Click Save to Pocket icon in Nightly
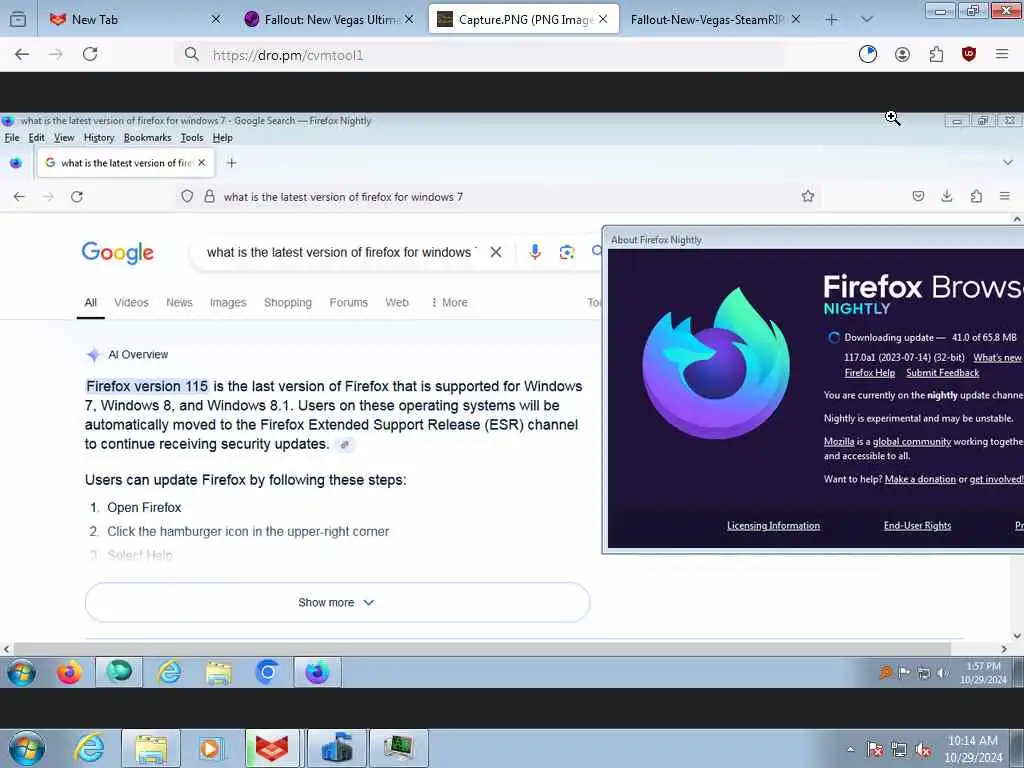Image resolution: width=1024 pixels, height=768 pixels. [918, 196]
